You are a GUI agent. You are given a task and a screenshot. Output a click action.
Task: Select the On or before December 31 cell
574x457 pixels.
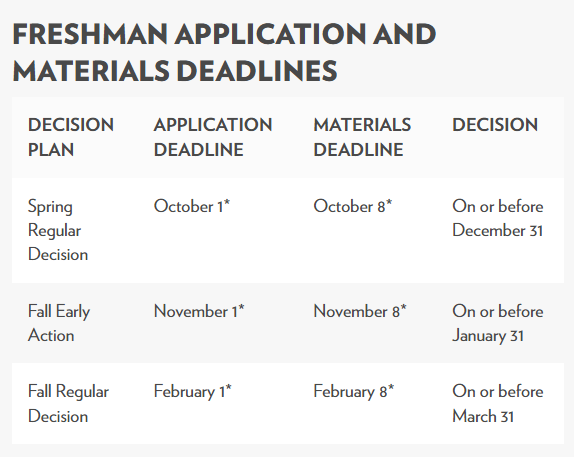[497, 219]
